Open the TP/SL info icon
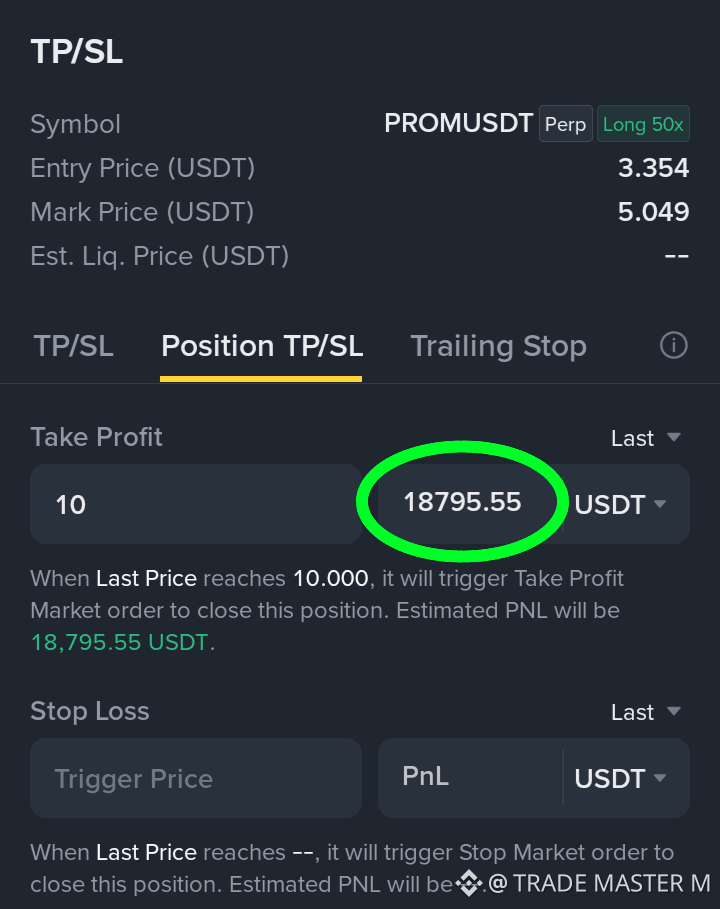 [673, 346]
